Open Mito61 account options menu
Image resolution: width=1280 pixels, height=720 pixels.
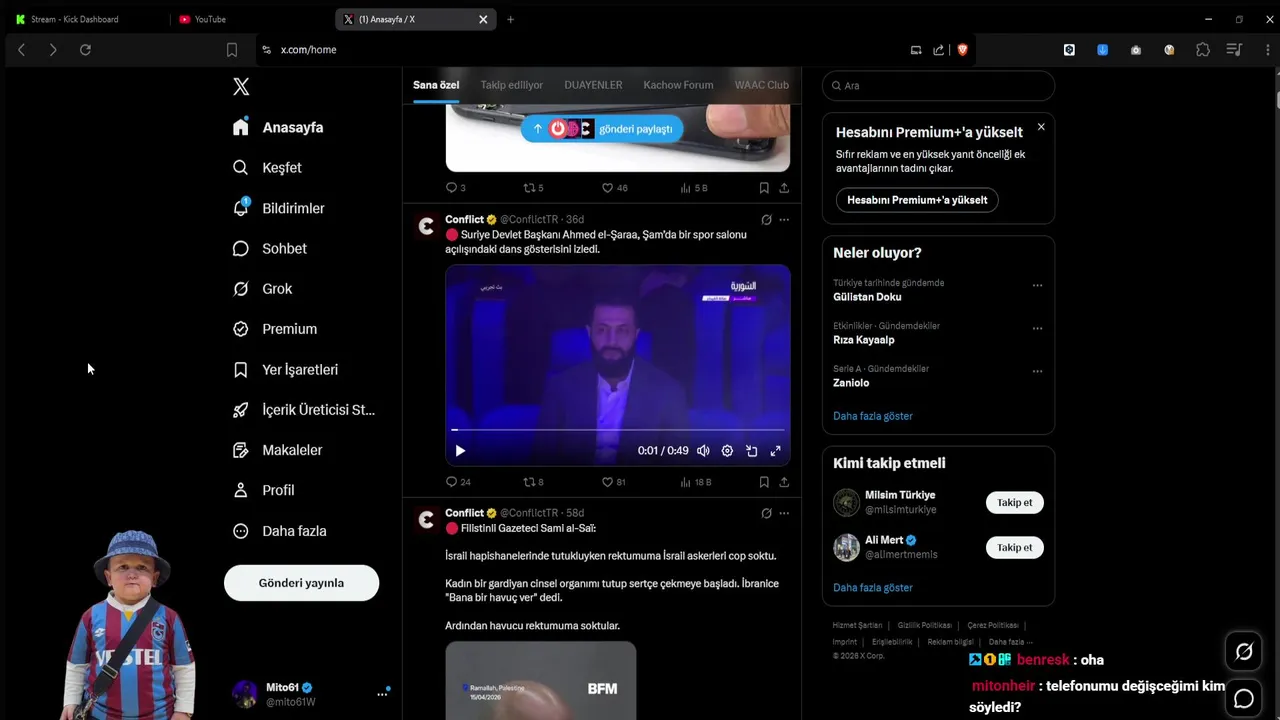382,694
